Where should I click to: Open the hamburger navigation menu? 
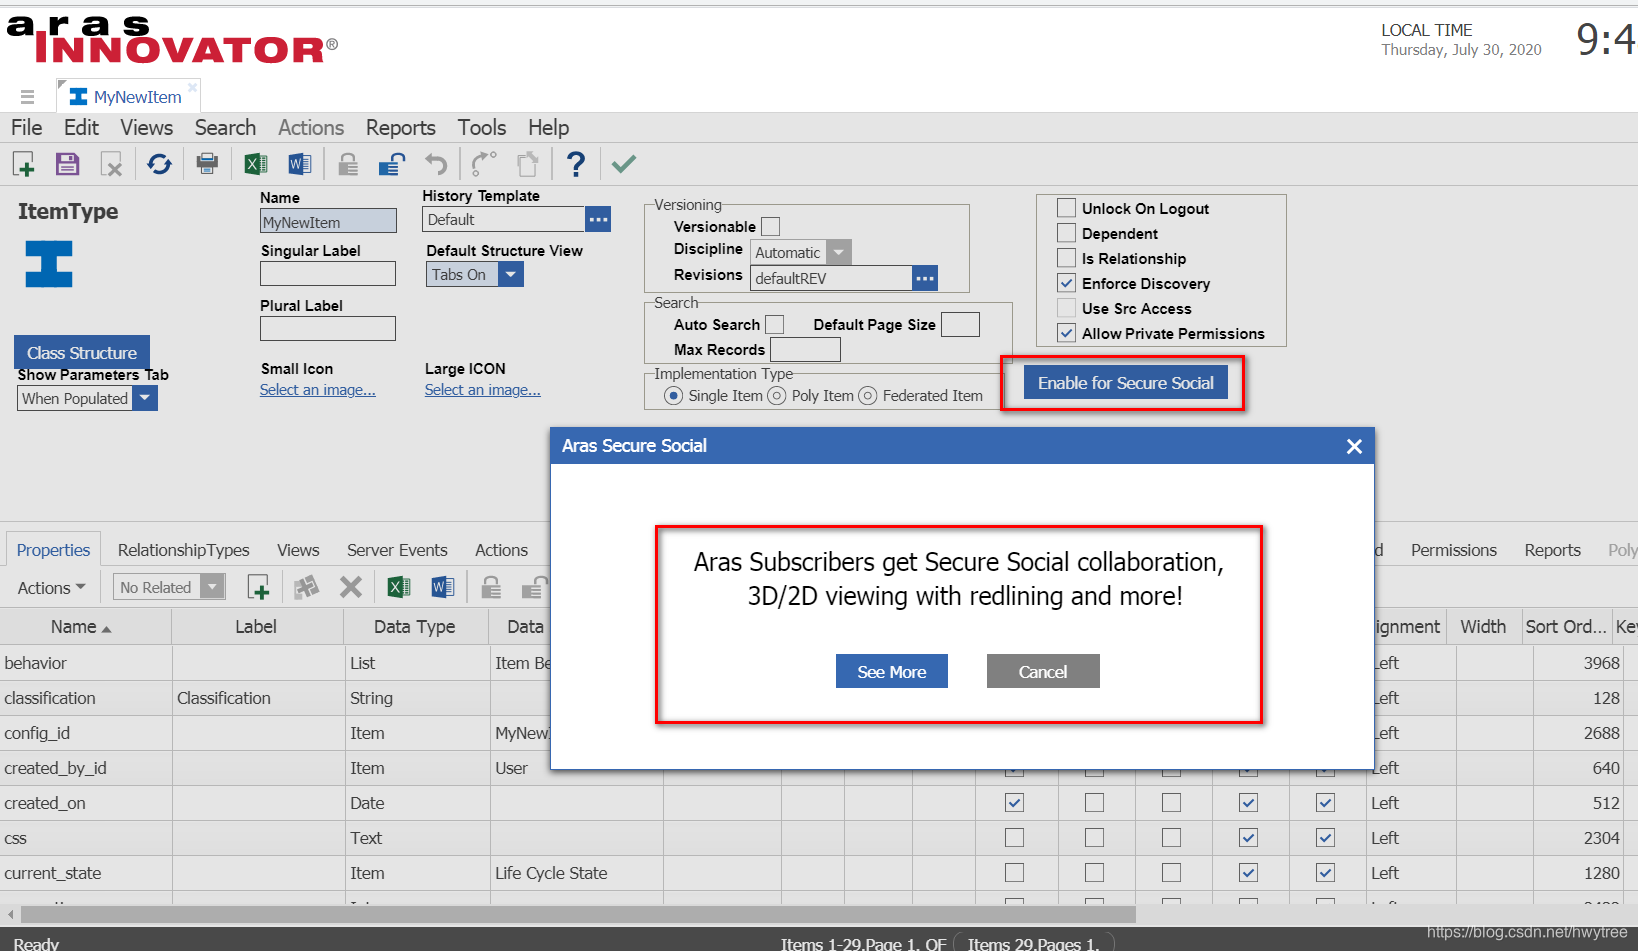point(27,97)
